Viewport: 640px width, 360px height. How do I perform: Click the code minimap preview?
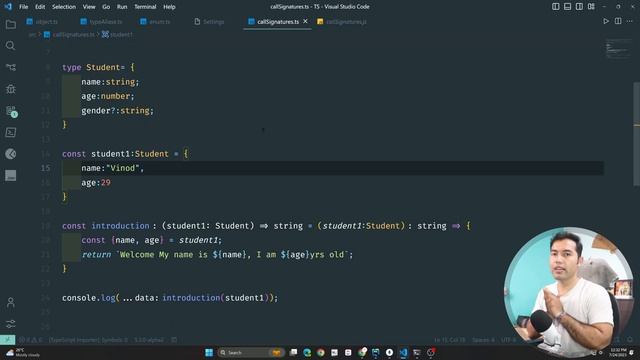pos(618,49)
